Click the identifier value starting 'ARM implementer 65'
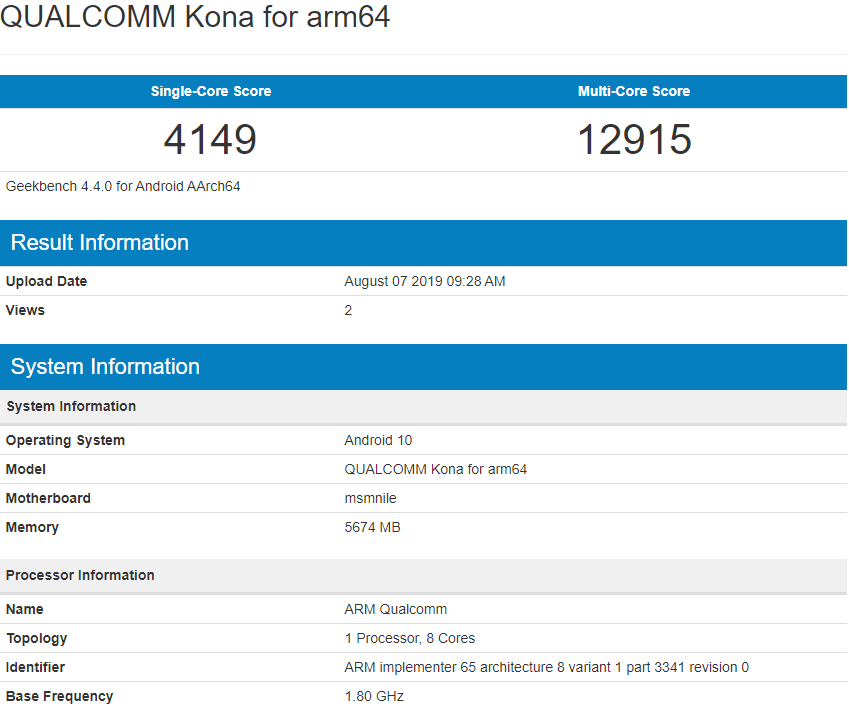Viewport: 849px width, 716px height. pos(546,667)
